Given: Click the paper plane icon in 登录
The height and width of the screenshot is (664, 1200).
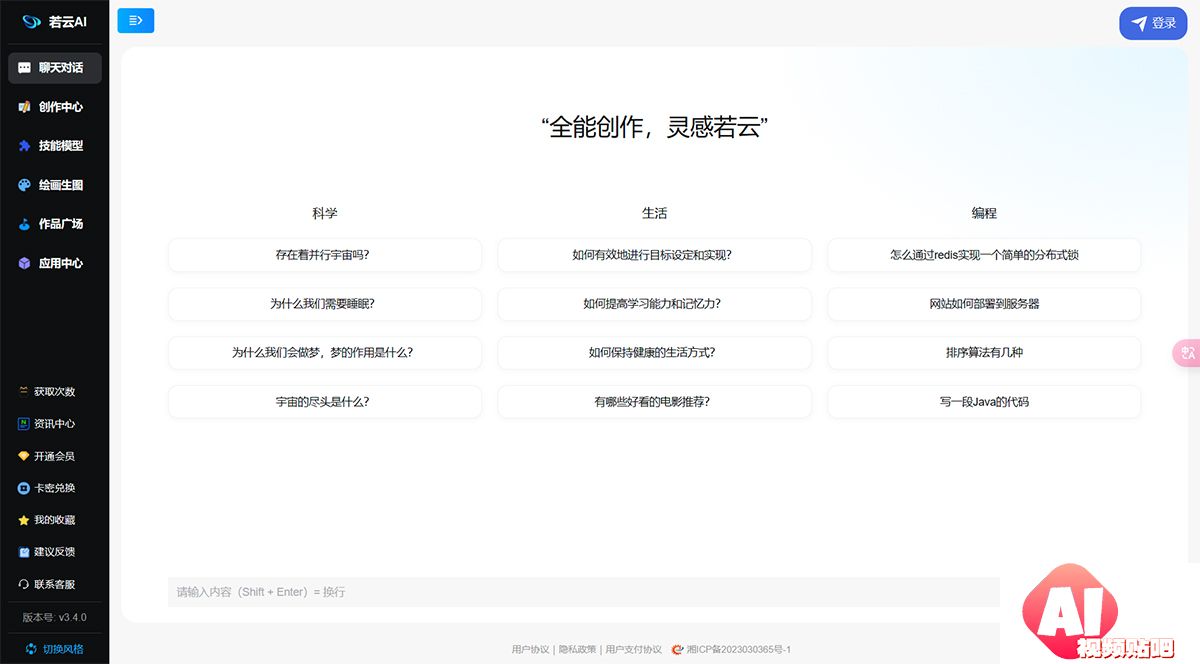Looking at the screenshot, I should pos(1139,23).
